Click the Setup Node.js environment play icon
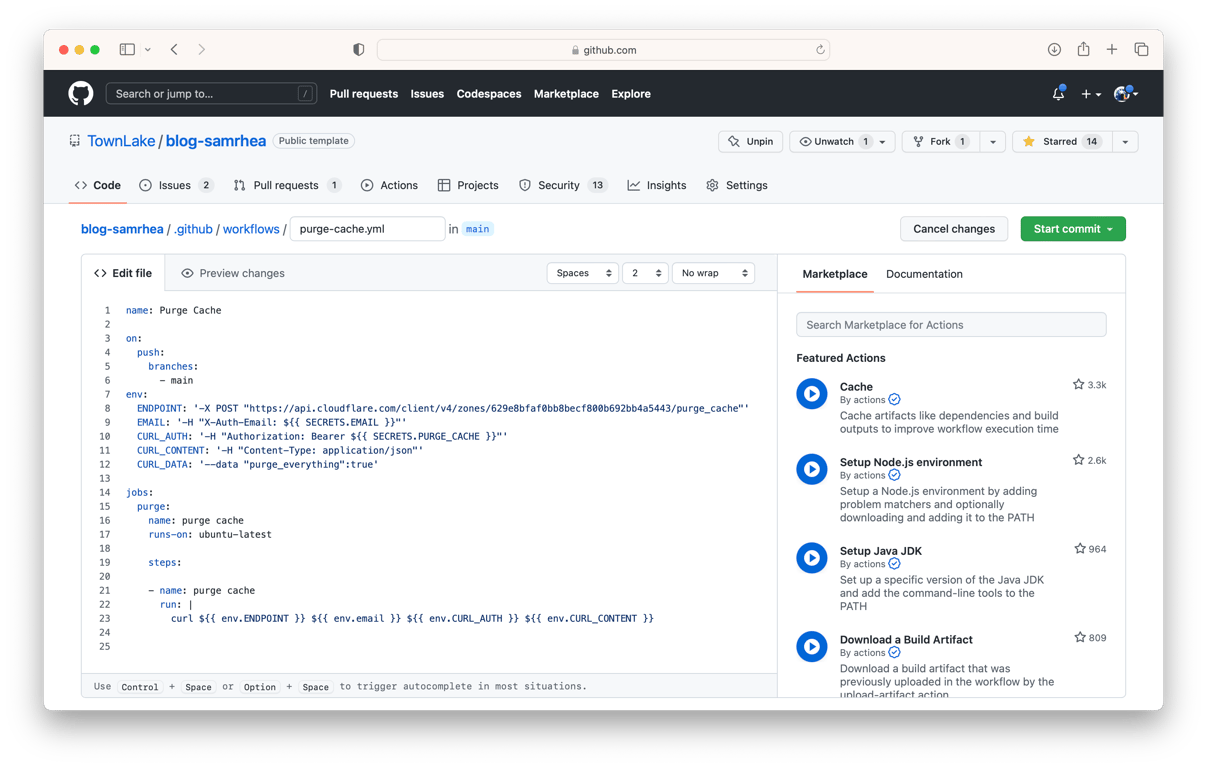The width and height of the screenshot is (1207, 768). pos(811,469)
